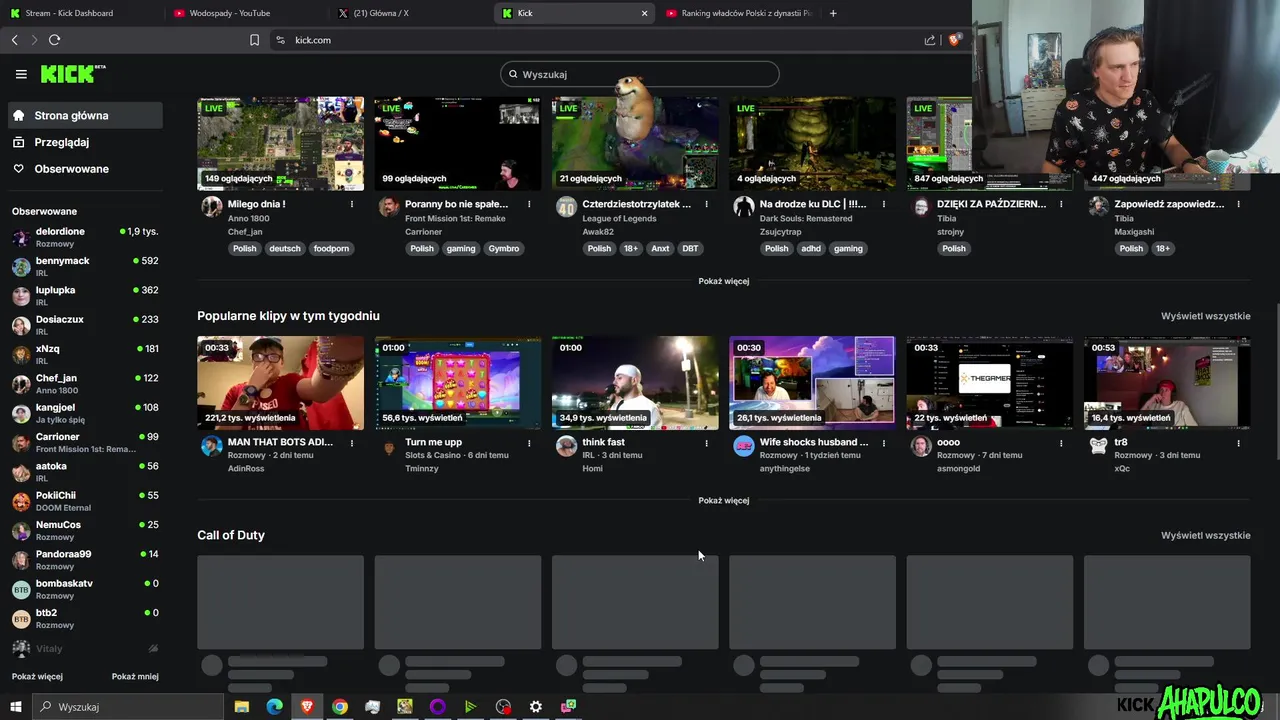Open options for Czterdziestotrzylatek stream

[x=706, y=204]
